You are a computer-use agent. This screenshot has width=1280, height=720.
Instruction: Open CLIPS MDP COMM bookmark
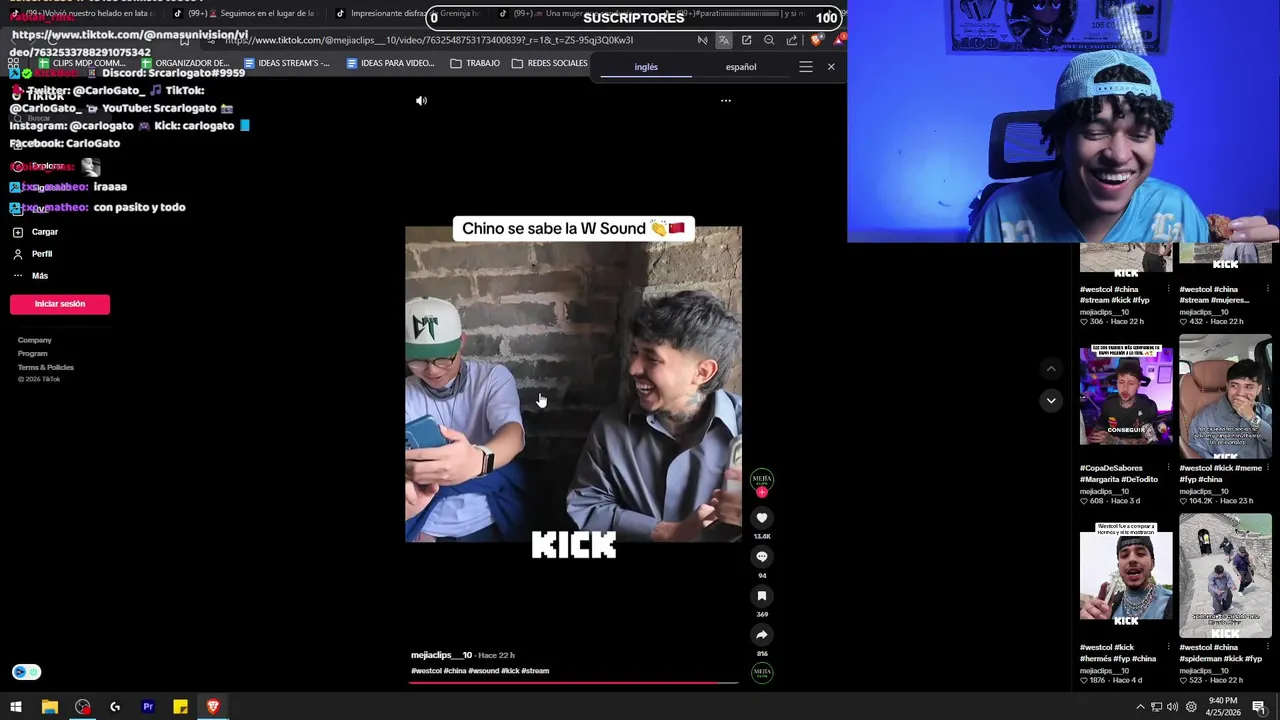click(82, 63)
